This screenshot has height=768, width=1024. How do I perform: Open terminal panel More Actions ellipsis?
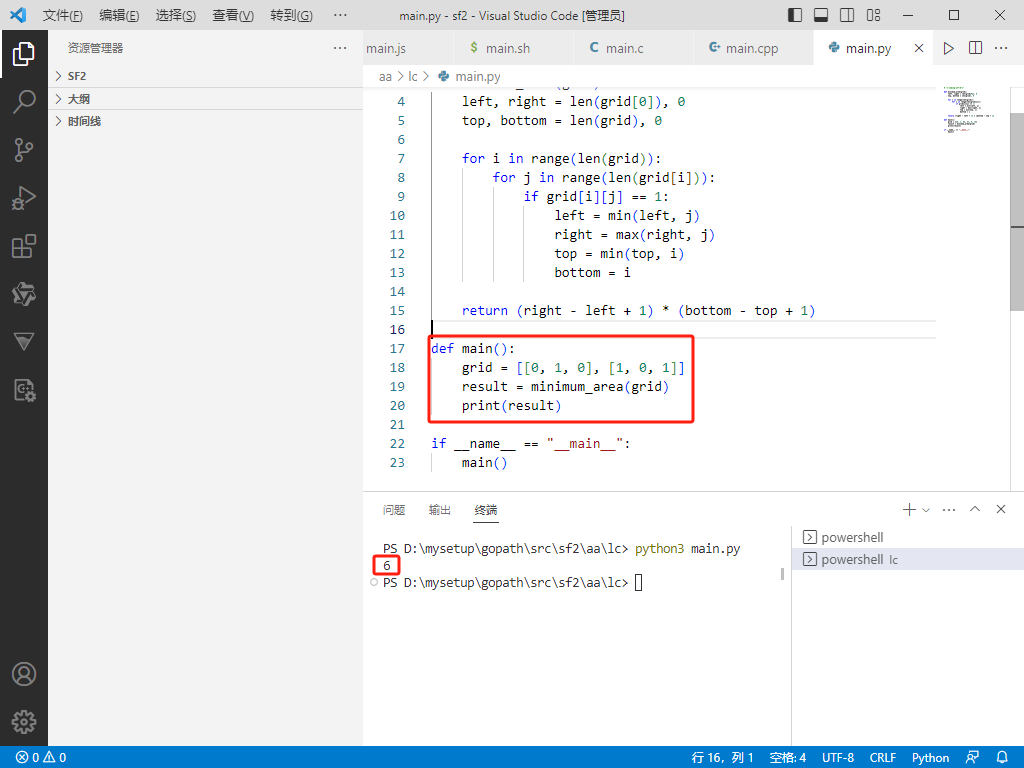[x=949, y=509]
